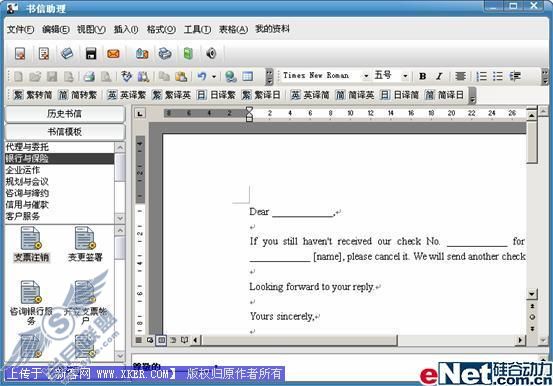Click the 历史书信 button
553x386 pixels.
tap(65, 114)
